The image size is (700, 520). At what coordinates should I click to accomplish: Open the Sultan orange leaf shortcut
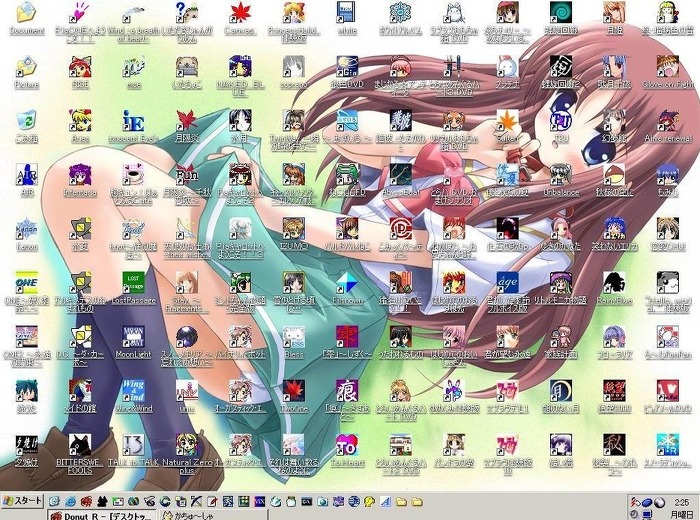(x=508, y=121)
